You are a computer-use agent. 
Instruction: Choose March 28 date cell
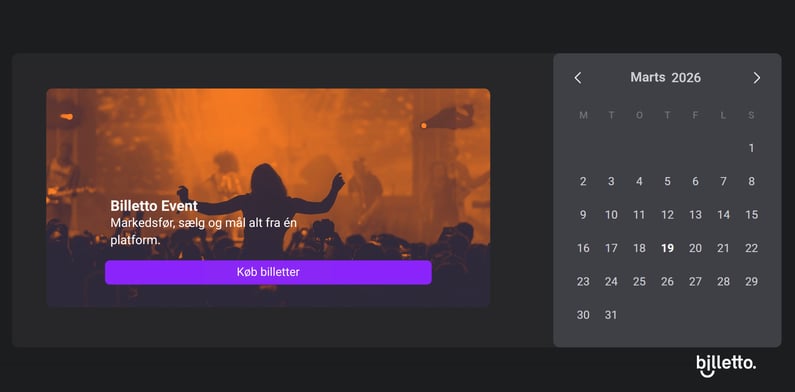coord(724,281)
